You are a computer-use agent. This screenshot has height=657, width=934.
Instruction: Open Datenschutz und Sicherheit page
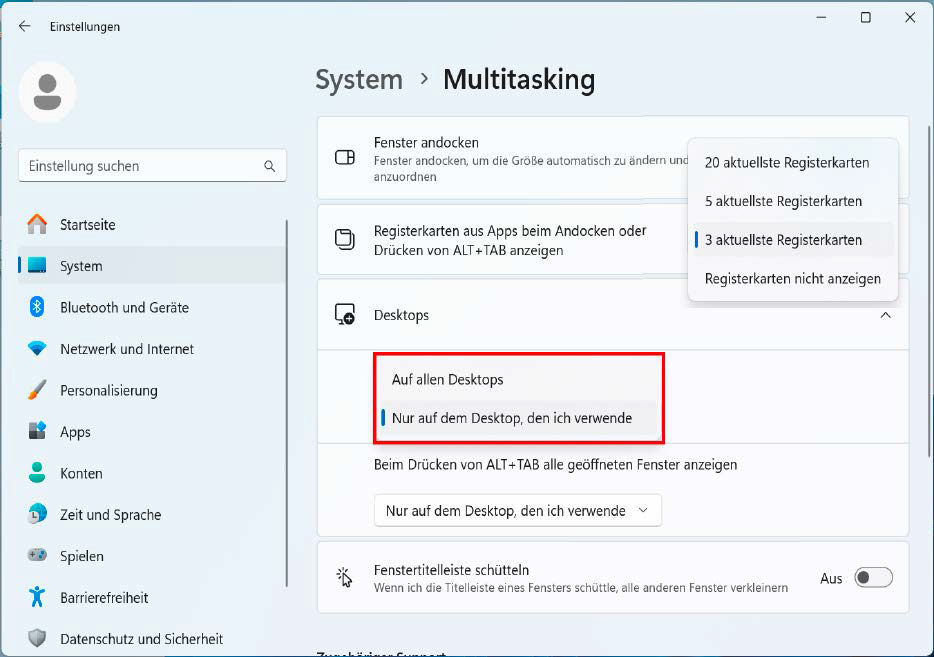[152, 638]
